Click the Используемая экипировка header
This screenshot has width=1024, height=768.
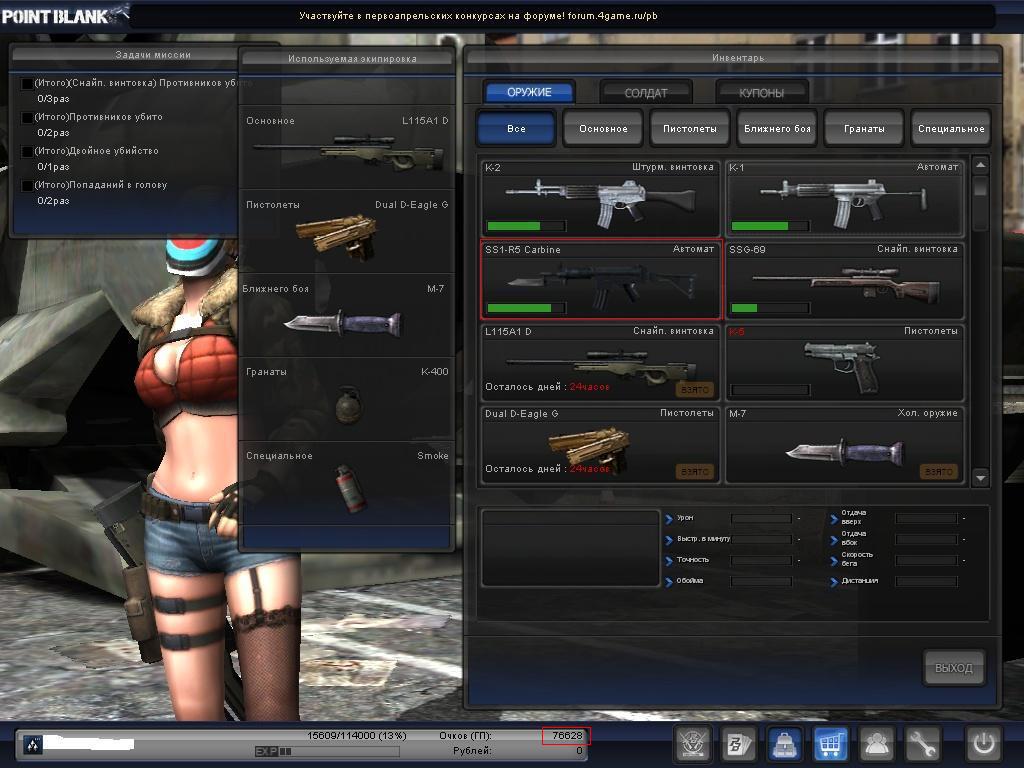tap(352, 59)
